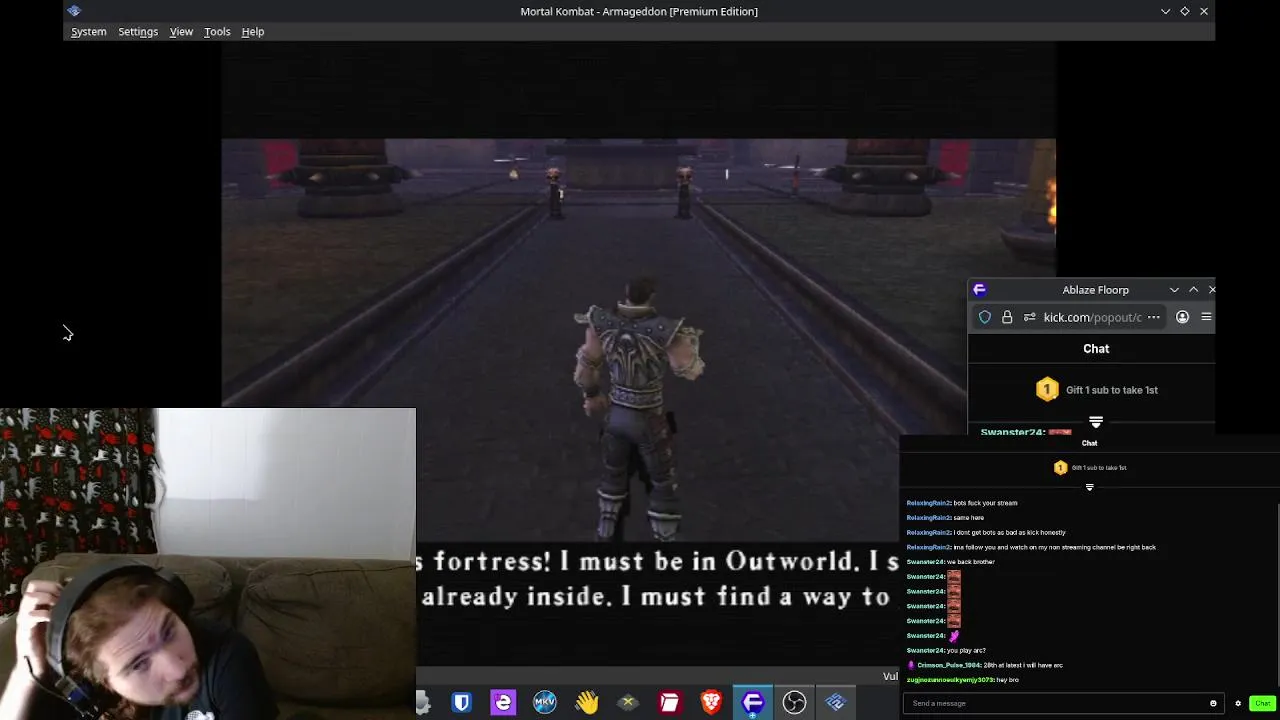Click 'Gift 1 sub to take 1st' in Floorp
This screenshot has width=1280, height=720.
coord(1112,390)
